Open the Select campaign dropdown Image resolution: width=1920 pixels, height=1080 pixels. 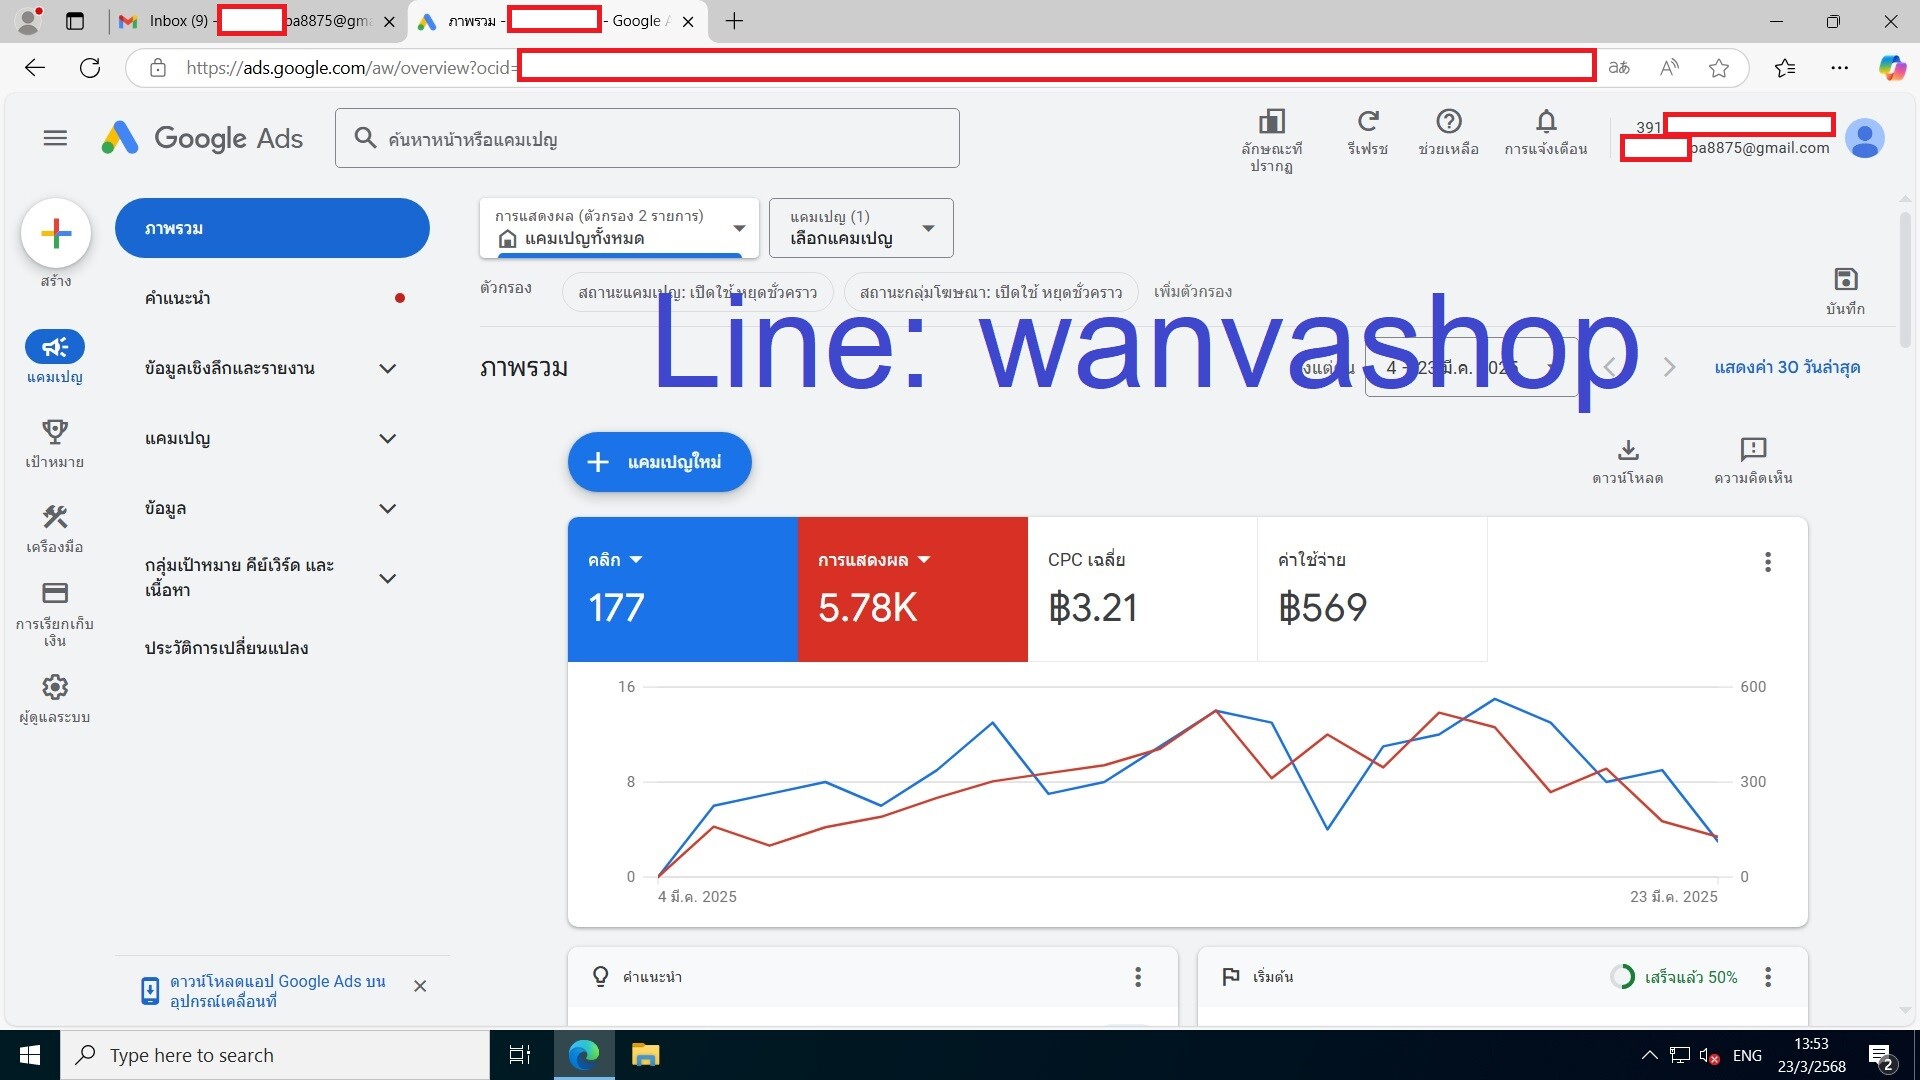[x=861, y=228]
